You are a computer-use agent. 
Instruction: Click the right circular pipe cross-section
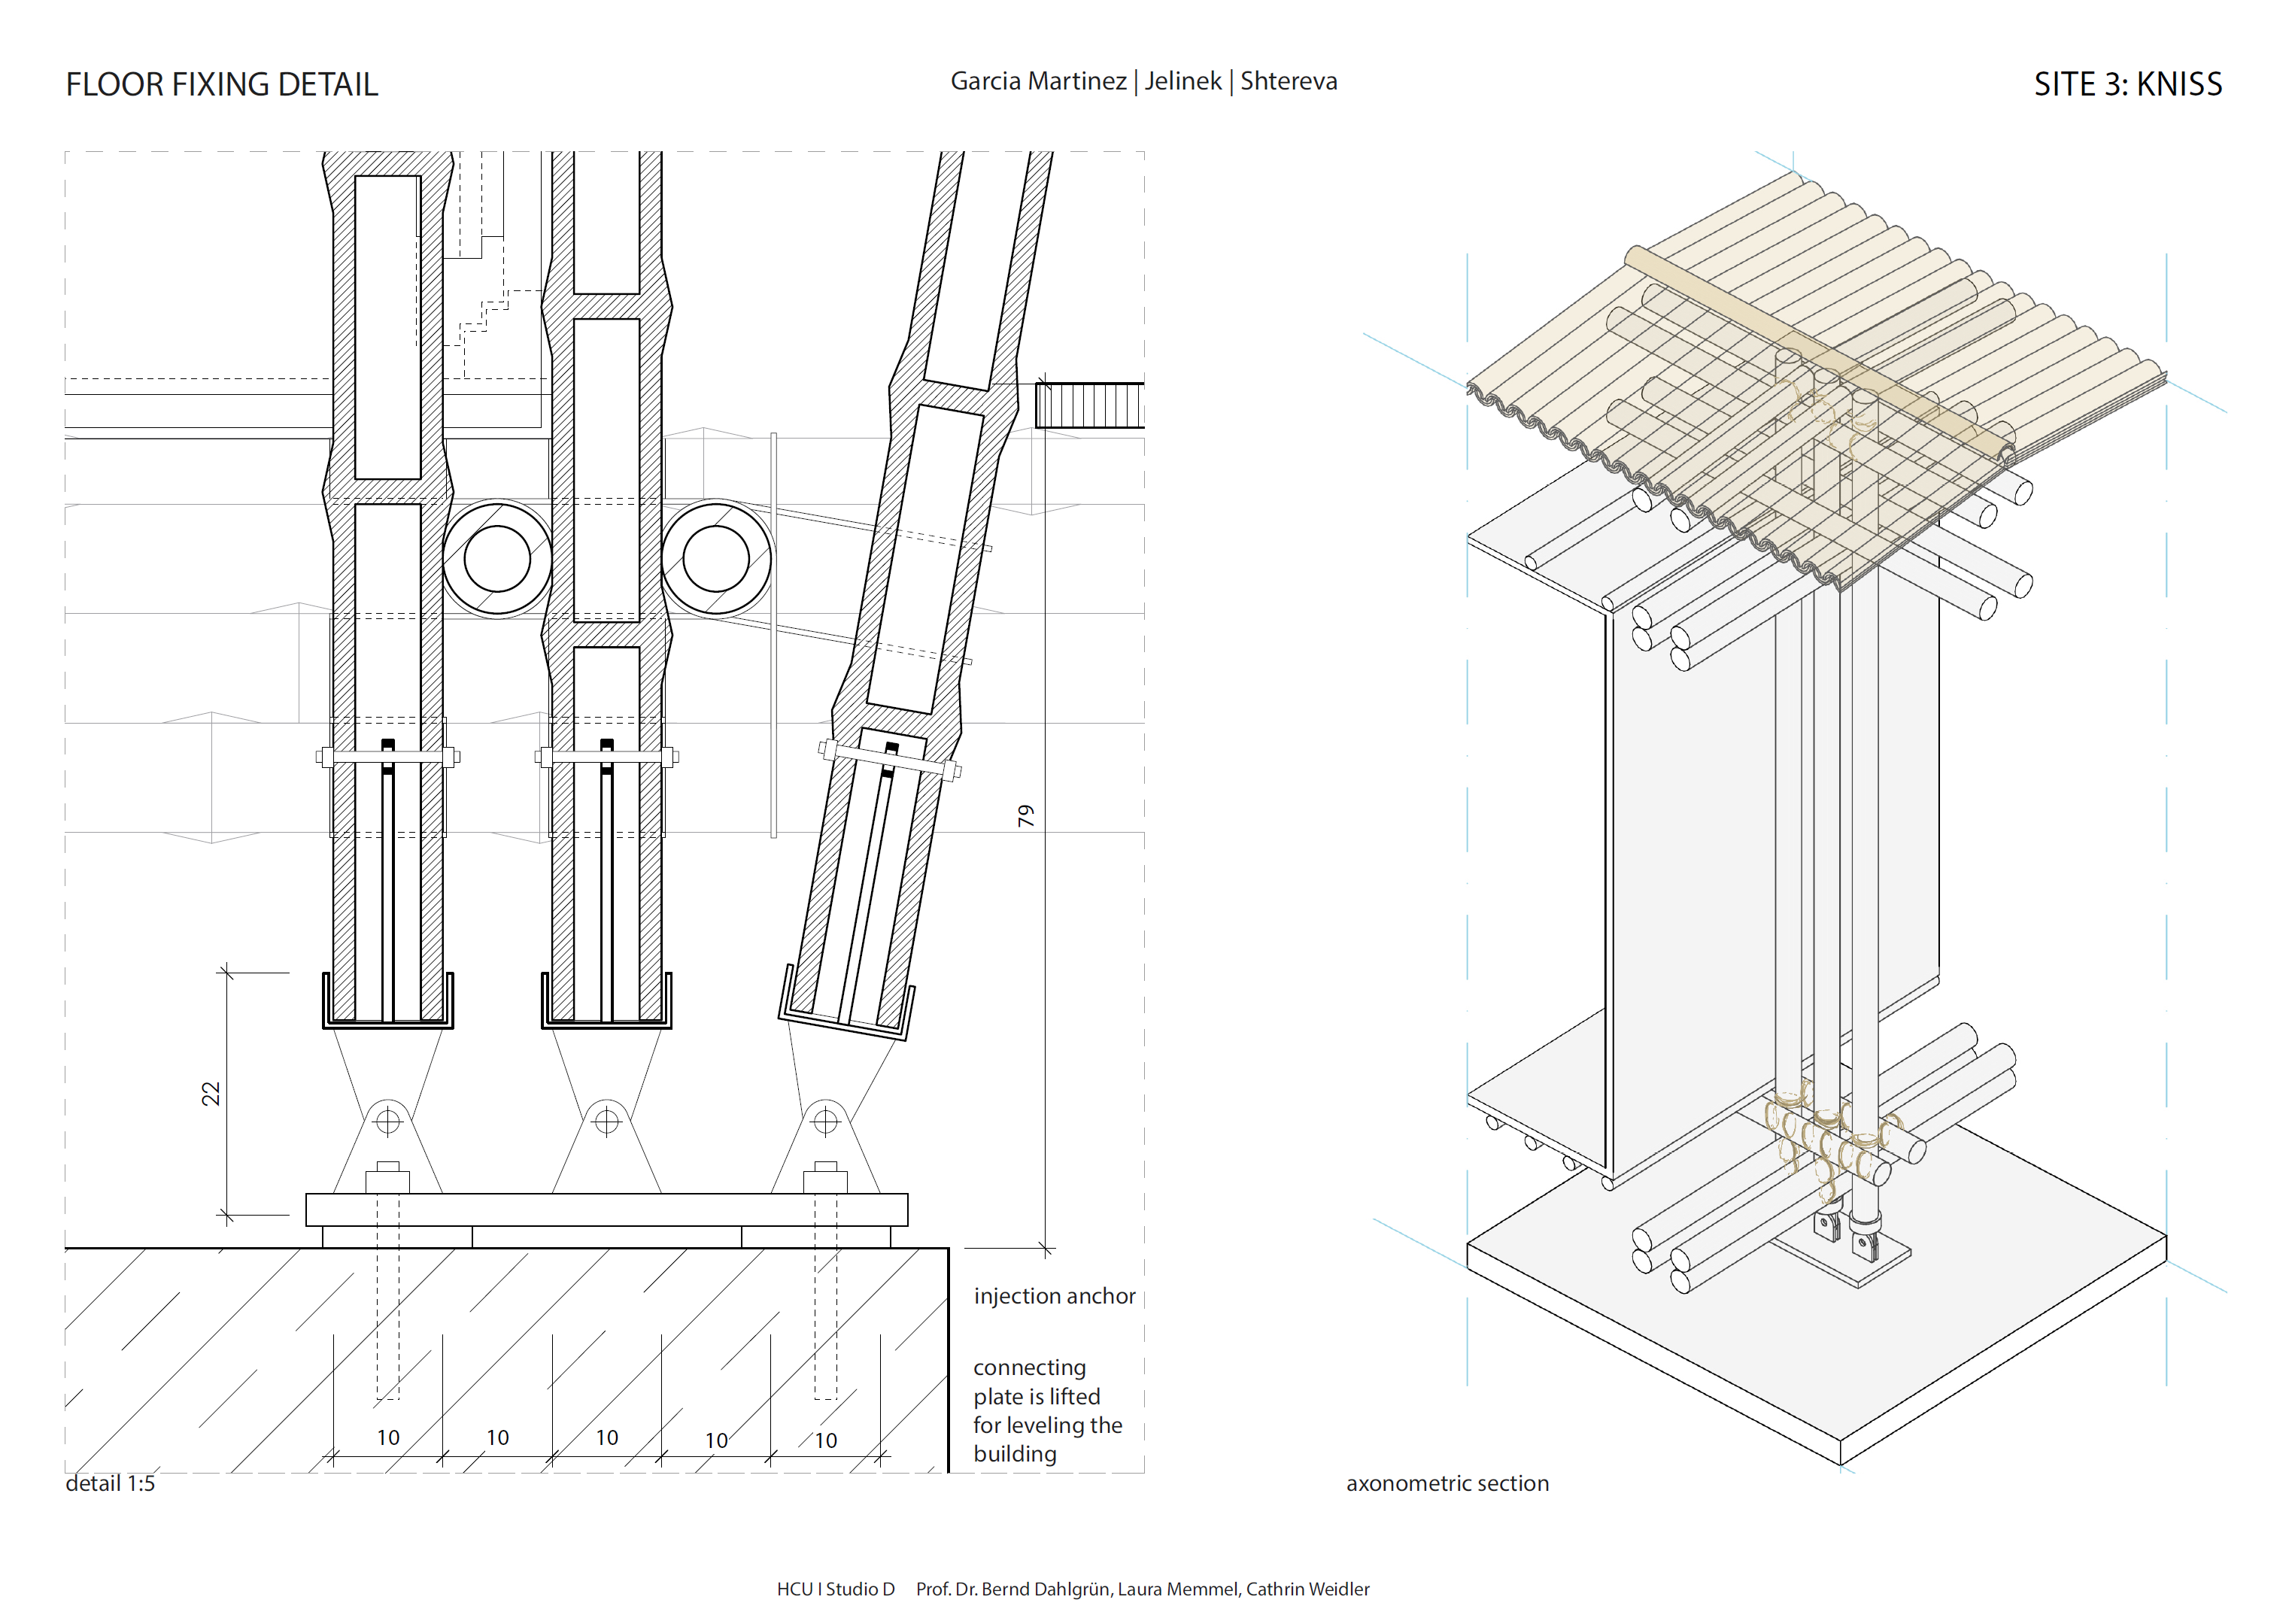[716, 558]
